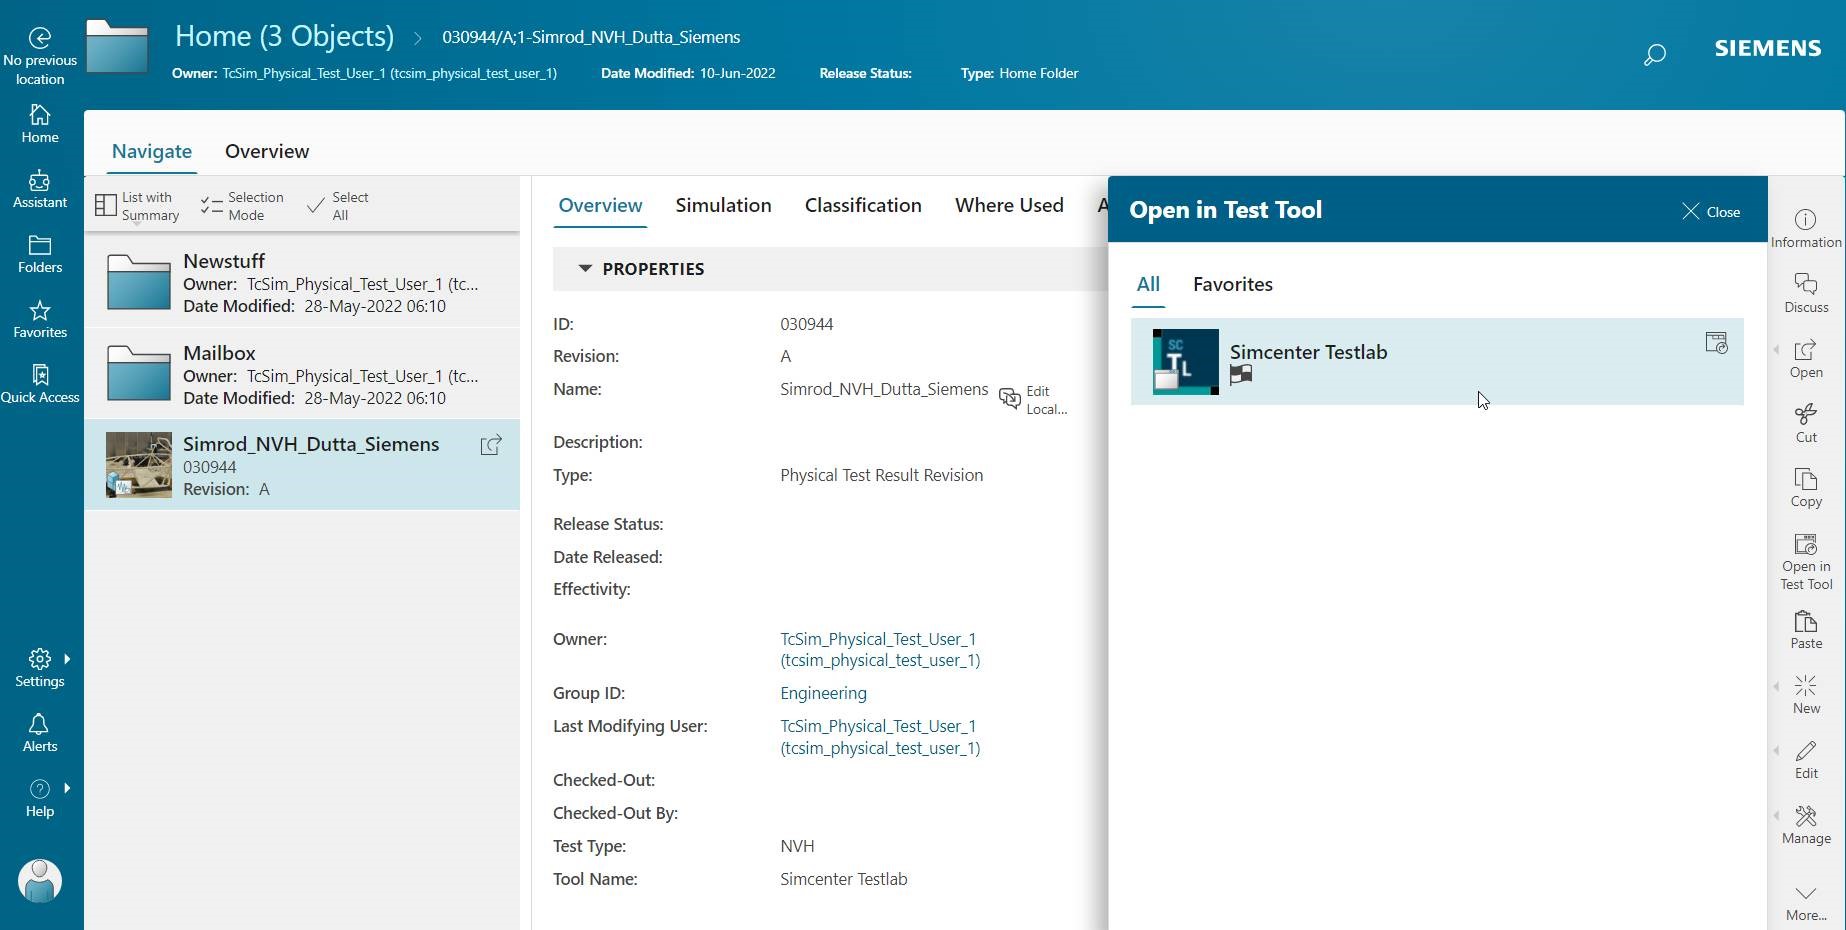
Task: Open the Engineering group link
Action: click(822, 692)
